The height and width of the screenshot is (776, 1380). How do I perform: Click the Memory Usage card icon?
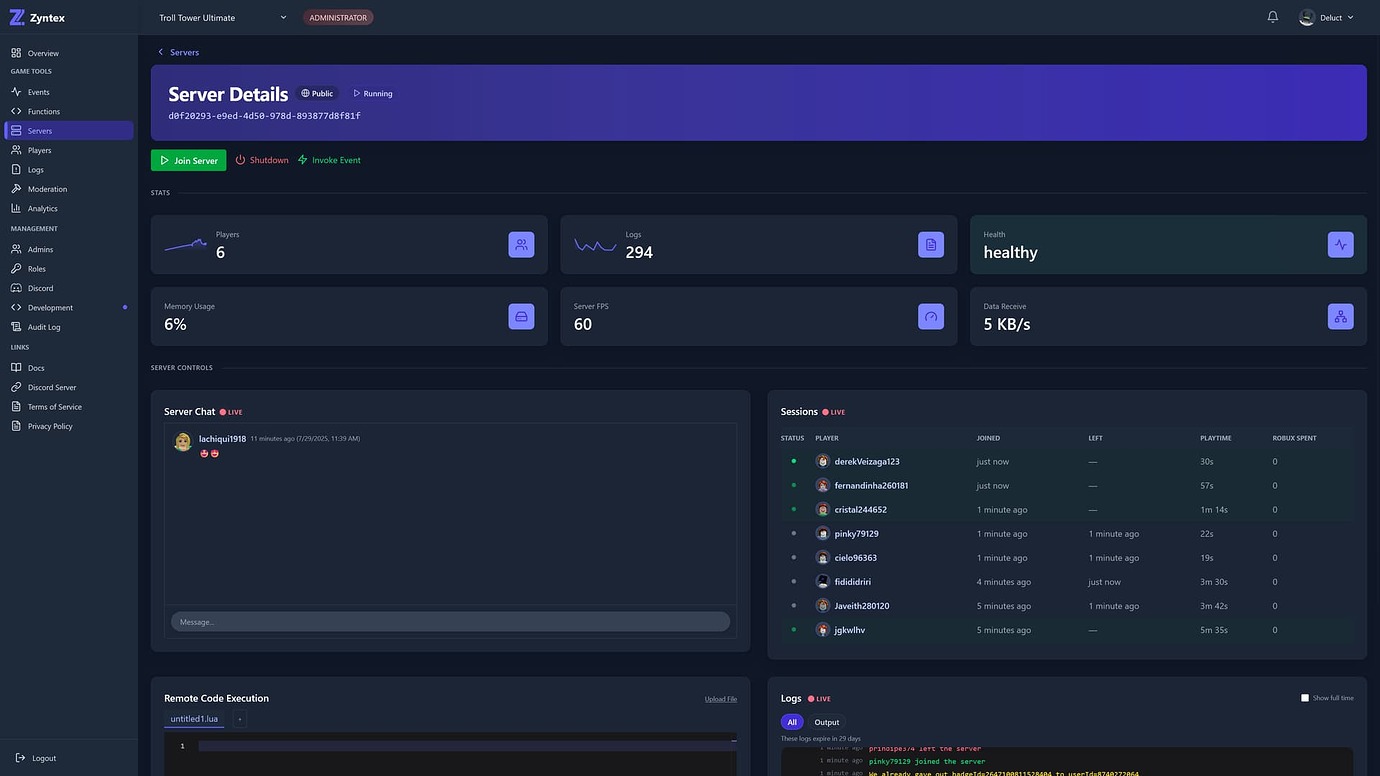(521, 316)
